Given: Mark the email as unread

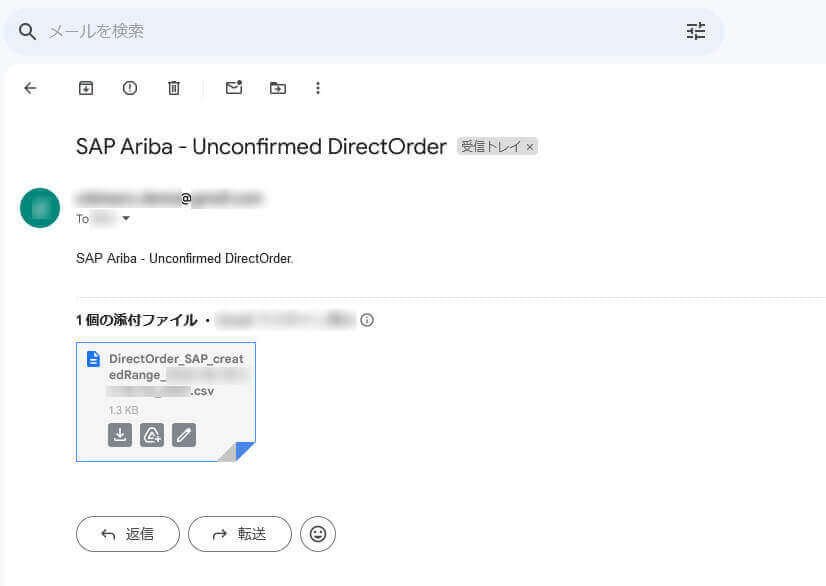Looking at the screenshot, I should pos(234,87).
